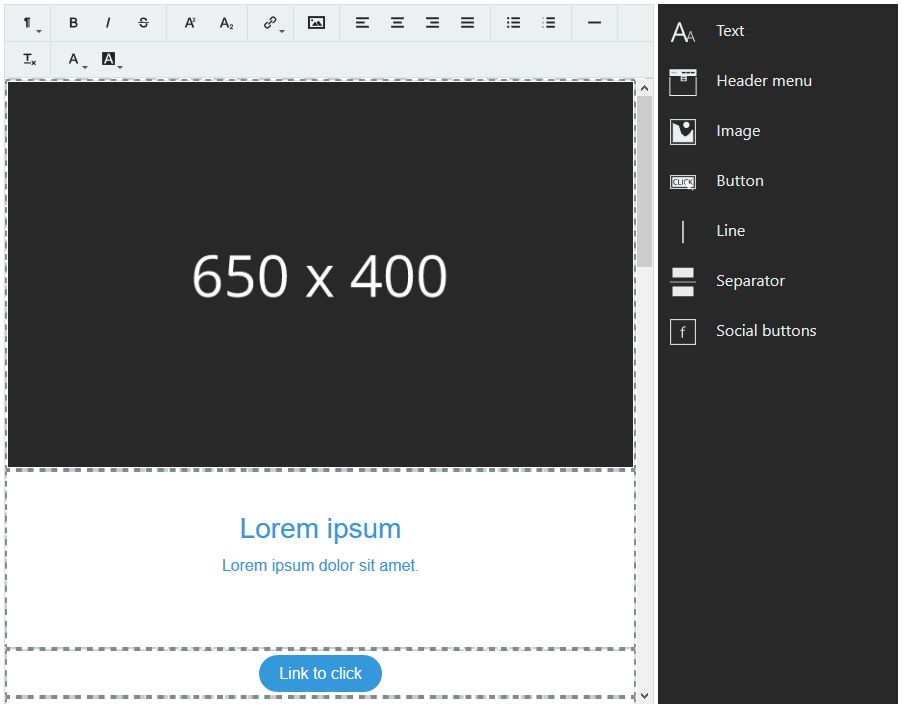Click the scrollbar down arrow
Image resolution: width=904 pixels, height=707 pixels.
coord(644,694)
